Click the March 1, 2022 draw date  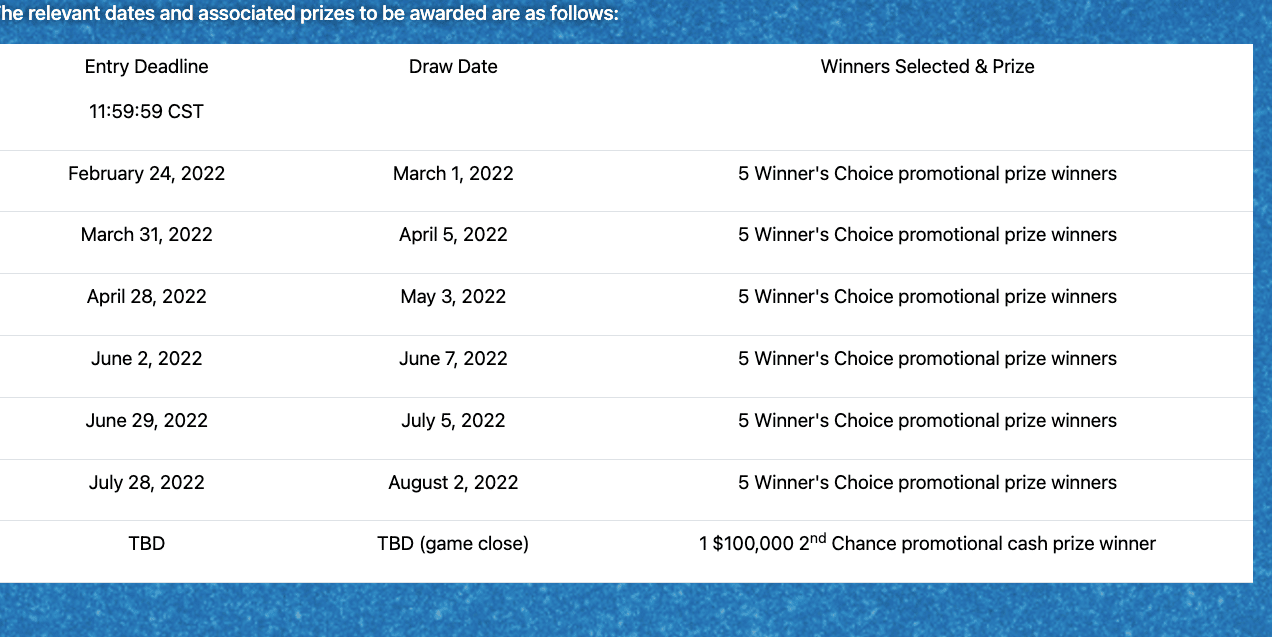(x=453, y=174)
